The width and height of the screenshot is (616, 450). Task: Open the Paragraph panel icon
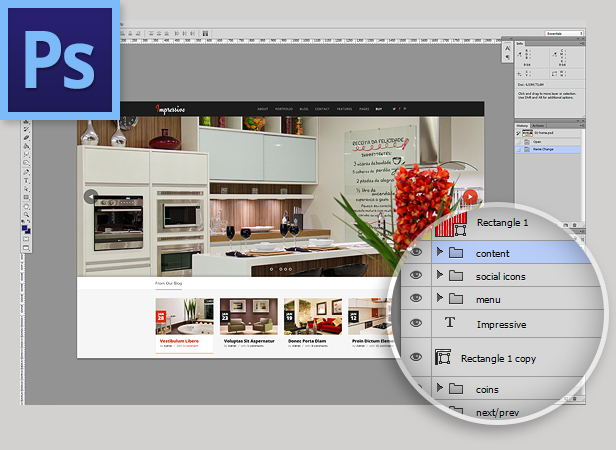508,57
